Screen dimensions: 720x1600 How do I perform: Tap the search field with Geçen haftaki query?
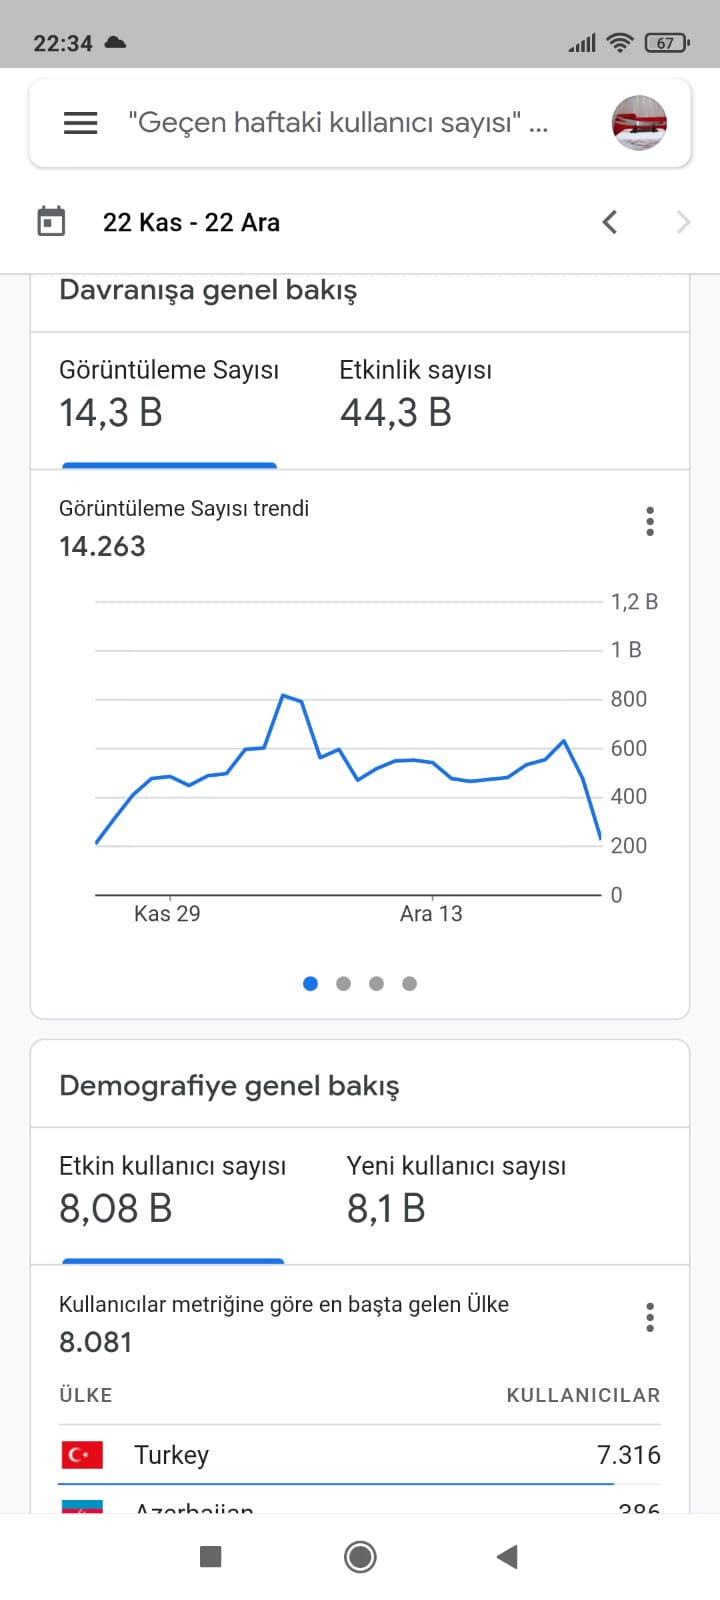point(338,123)
